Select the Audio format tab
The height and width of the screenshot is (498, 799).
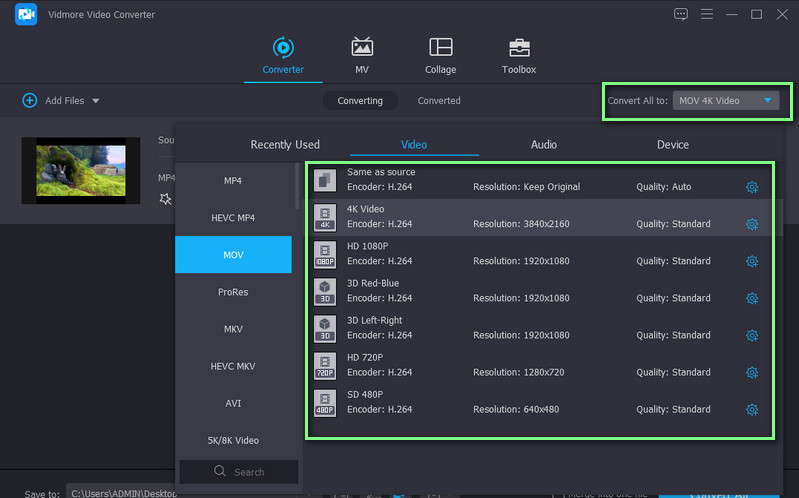544,145
